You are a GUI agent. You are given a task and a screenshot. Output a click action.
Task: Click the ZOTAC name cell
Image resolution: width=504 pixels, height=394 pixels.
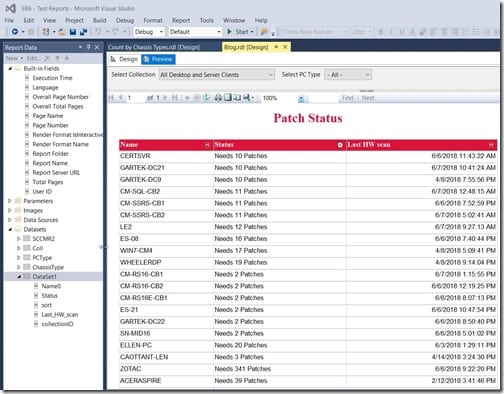pos(166,369)
